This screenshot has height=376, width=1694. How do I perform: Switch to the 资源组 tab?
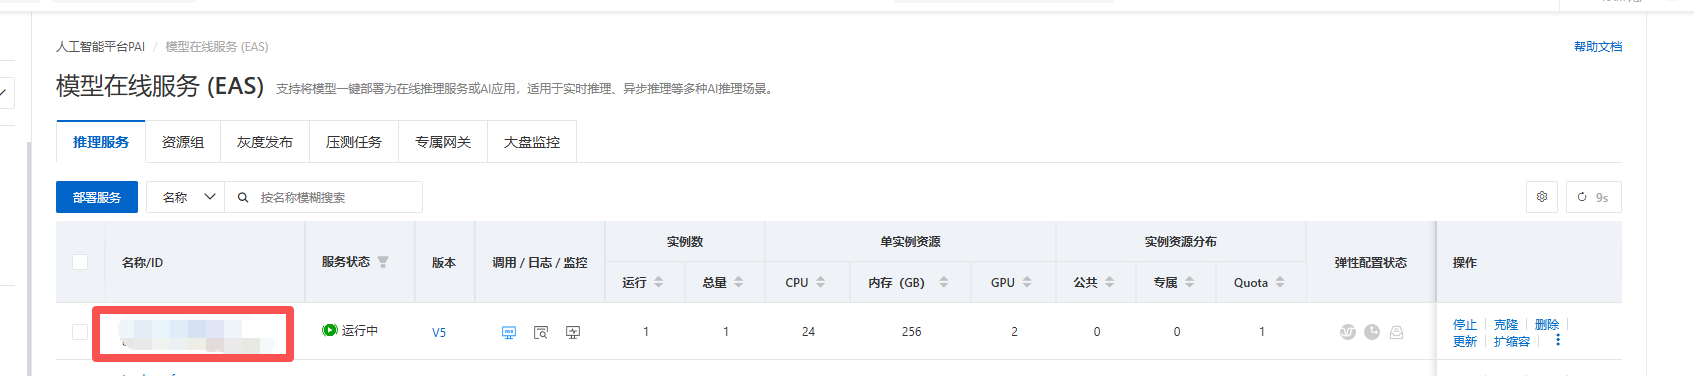pyautogui.click(x=183, y=142)
